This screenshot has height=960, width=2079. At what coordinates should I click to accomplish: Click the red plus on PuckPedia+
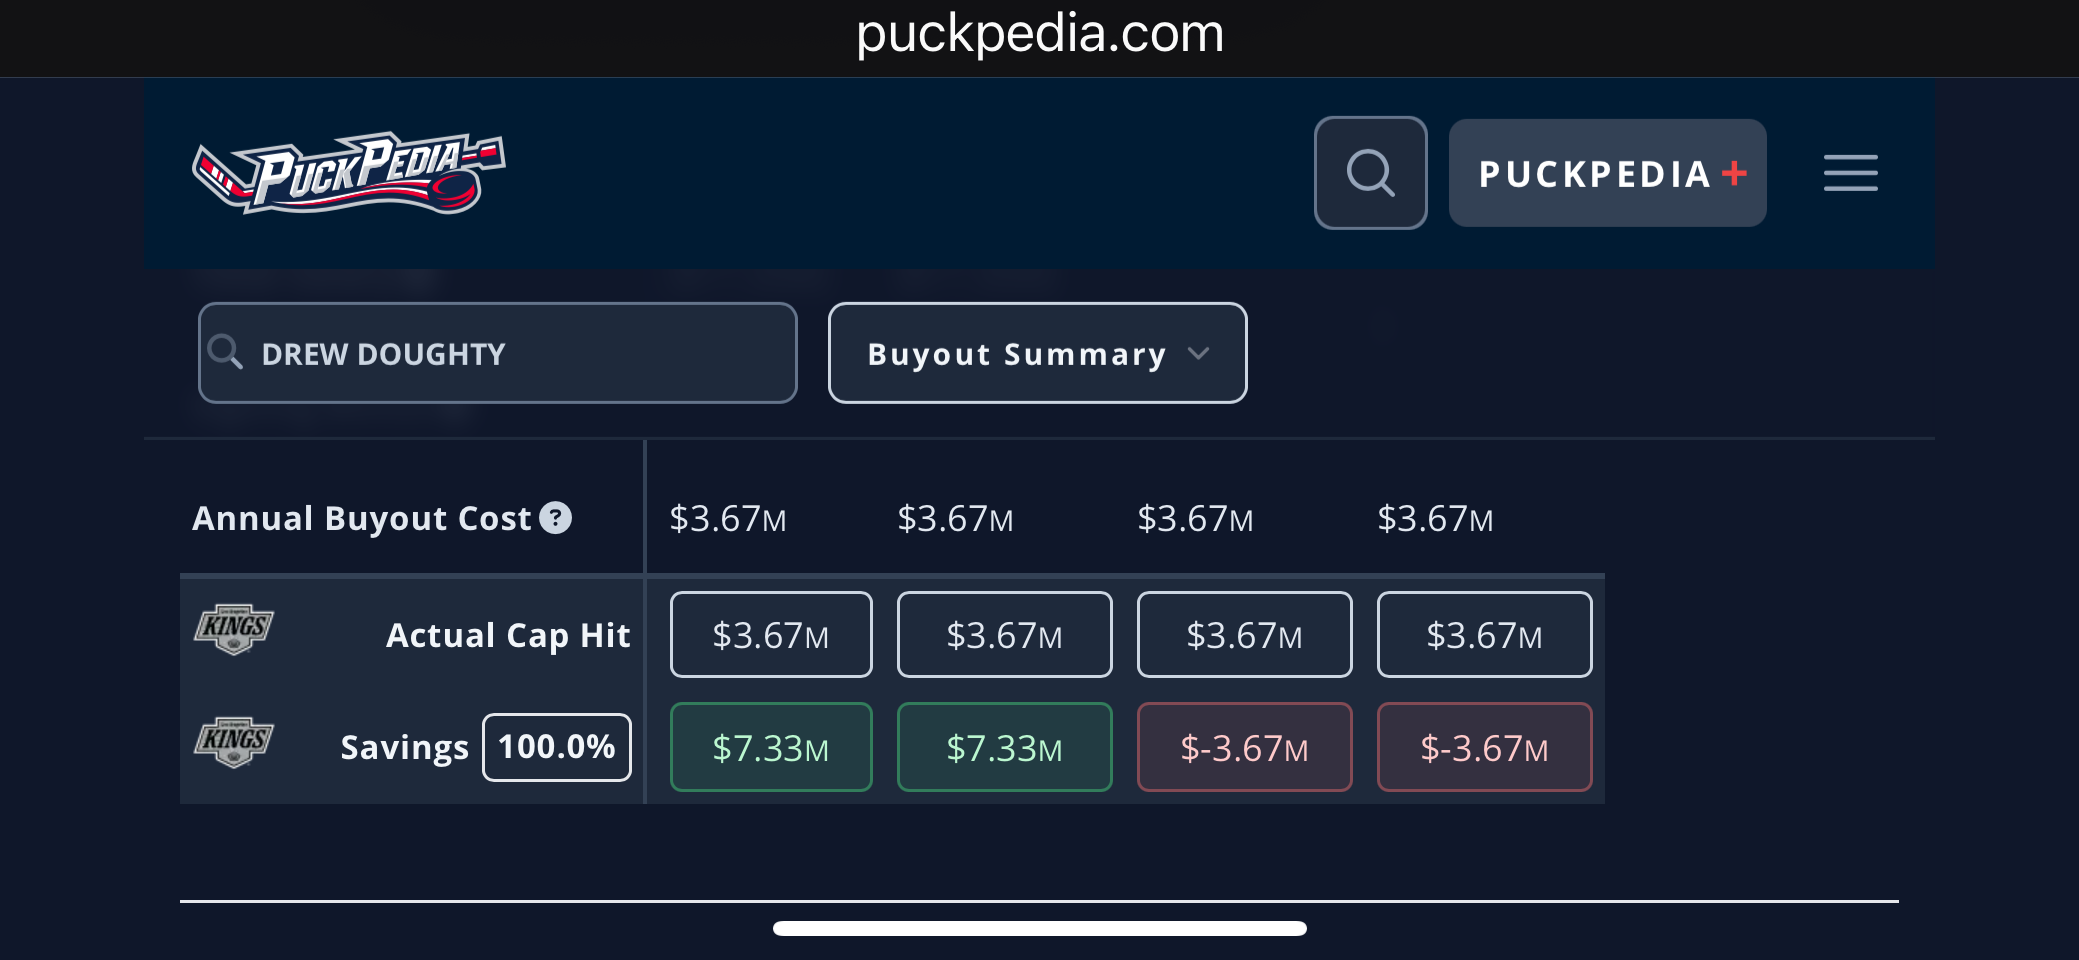click(1735, 173)
